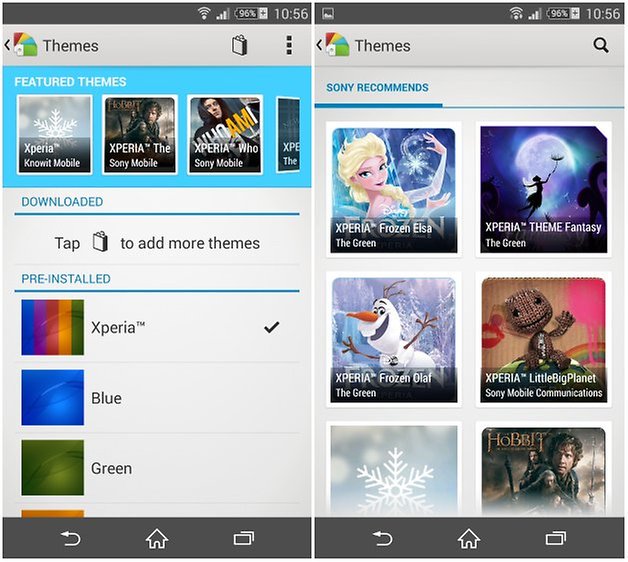Tap the signal strength icon in right status bar
The image size is (628, 562).
534,14
